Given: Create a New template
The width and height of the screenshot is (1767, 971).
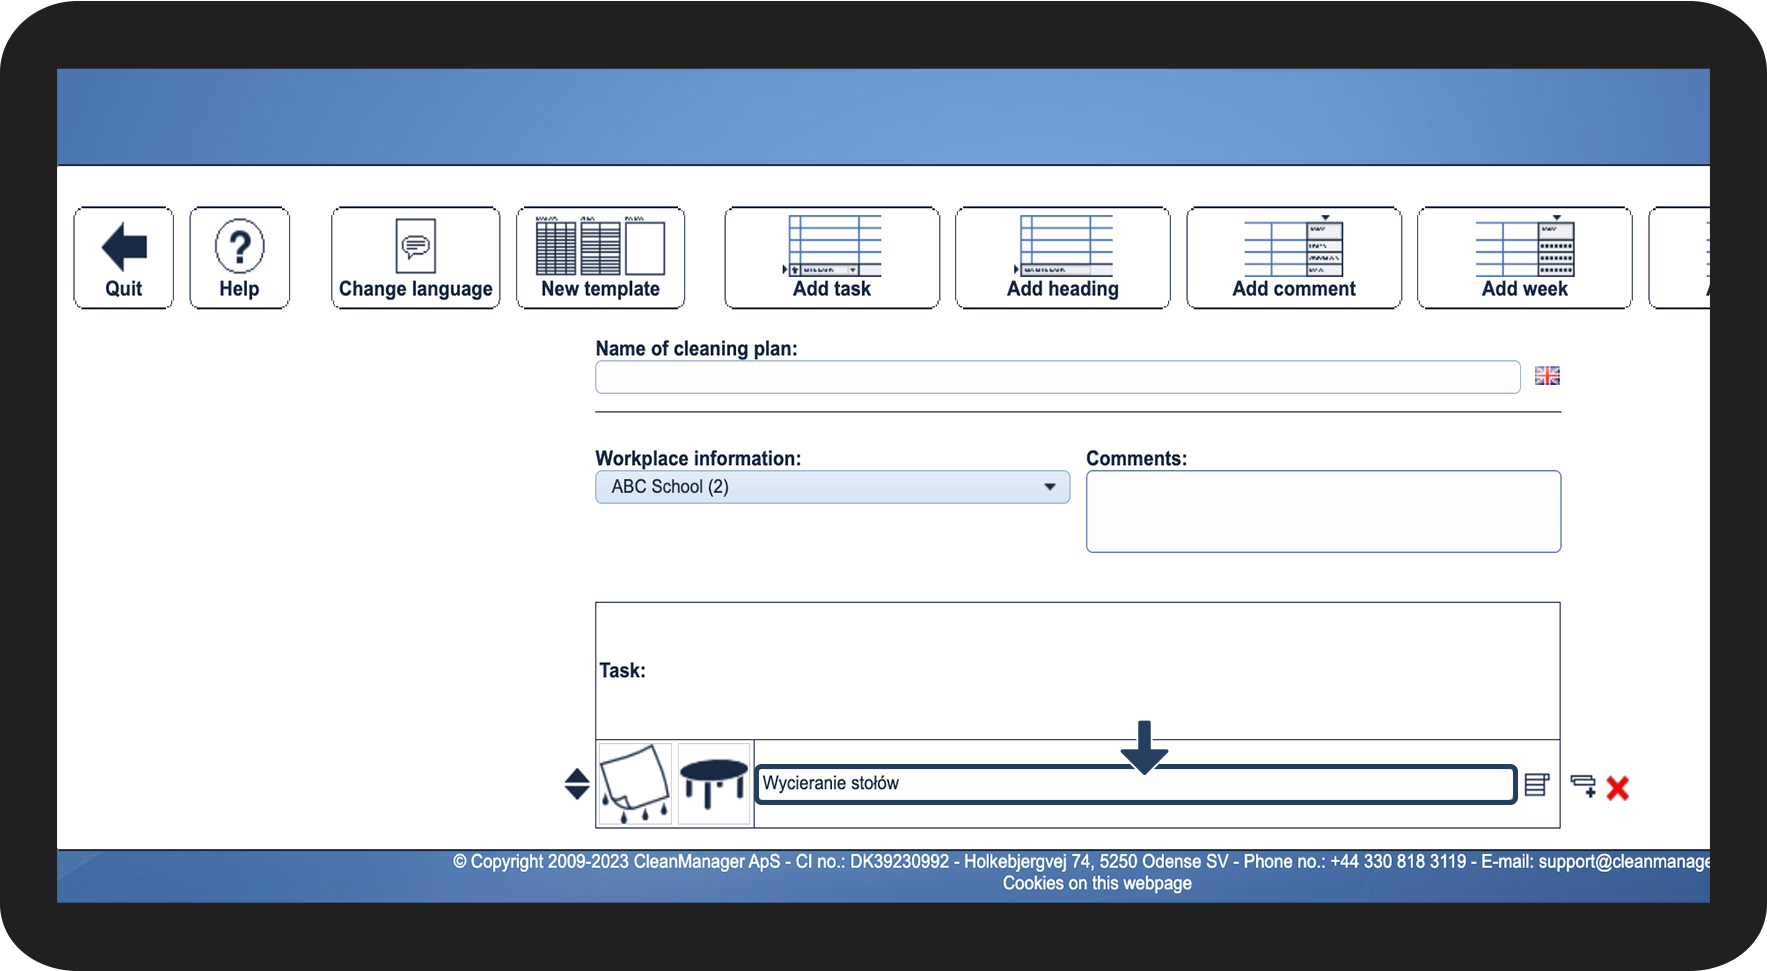Looking at the screenshot, I should click(x=601, y=258).
